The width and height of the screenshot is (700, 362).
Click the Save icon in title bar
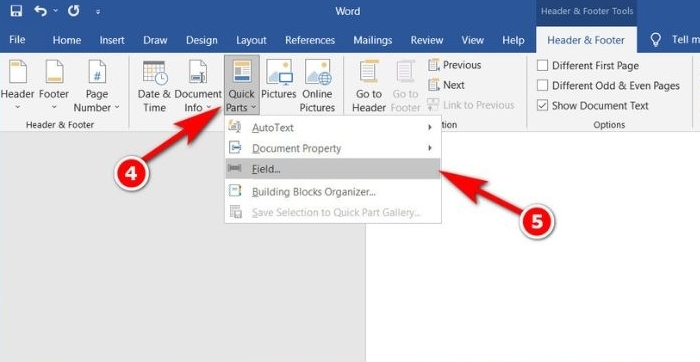[x=17, y=11]
